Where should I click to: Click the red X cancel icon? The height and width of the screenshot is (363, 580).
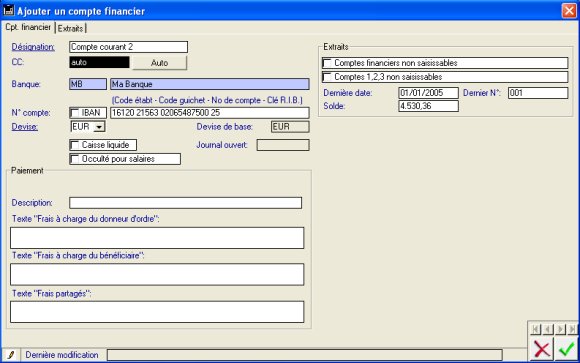(x=542, y=349)
